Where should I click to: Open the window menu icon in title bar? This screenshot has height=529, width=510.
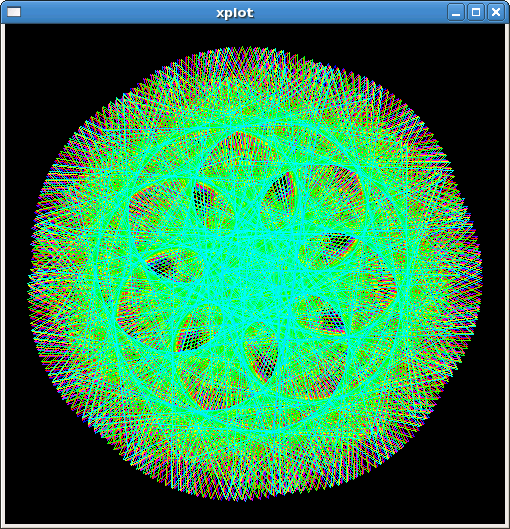[14, 12]
